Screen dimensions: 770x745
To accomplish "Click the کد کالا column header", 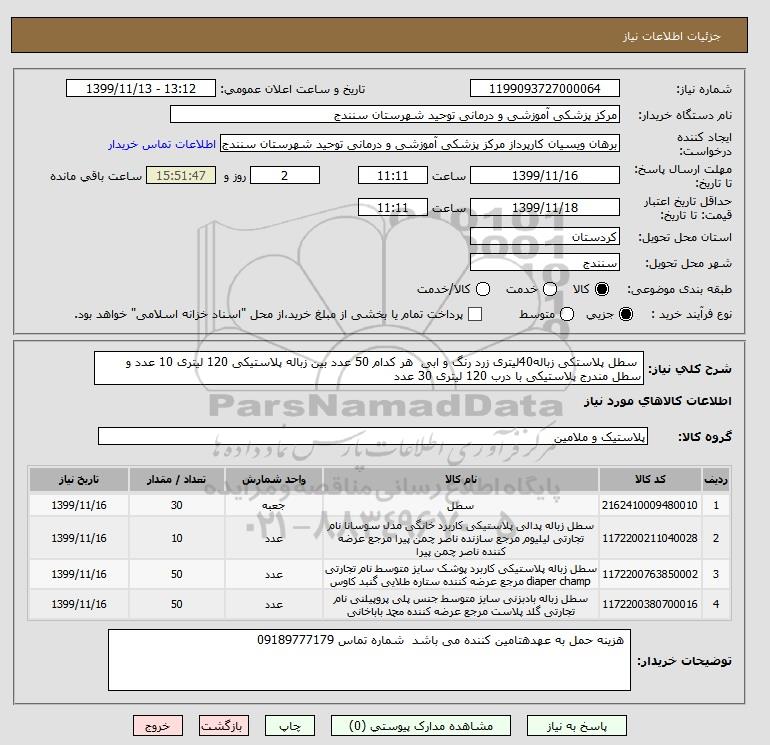I will tap(650, 479).
